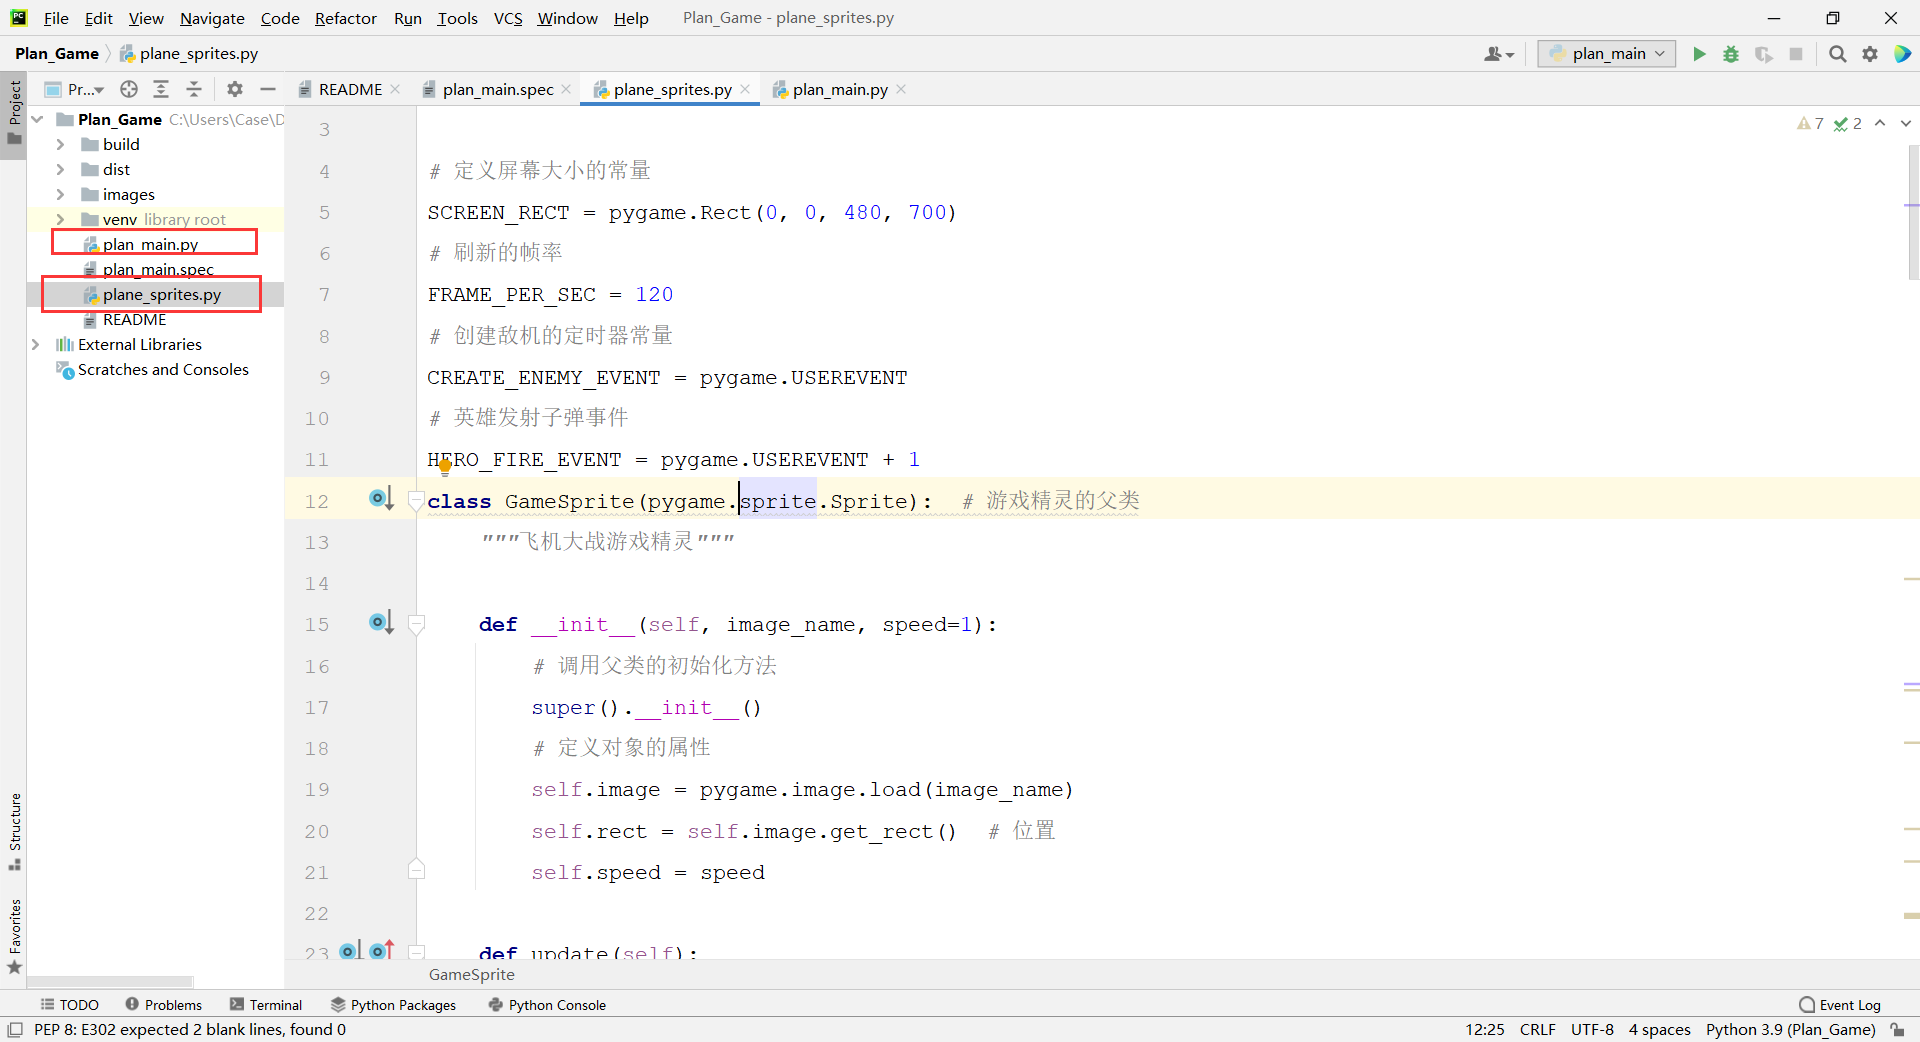Screen dimensions: 1920x1042
Task: Open IDE Settings via gear icon
Action: (x=1869, y=54)
